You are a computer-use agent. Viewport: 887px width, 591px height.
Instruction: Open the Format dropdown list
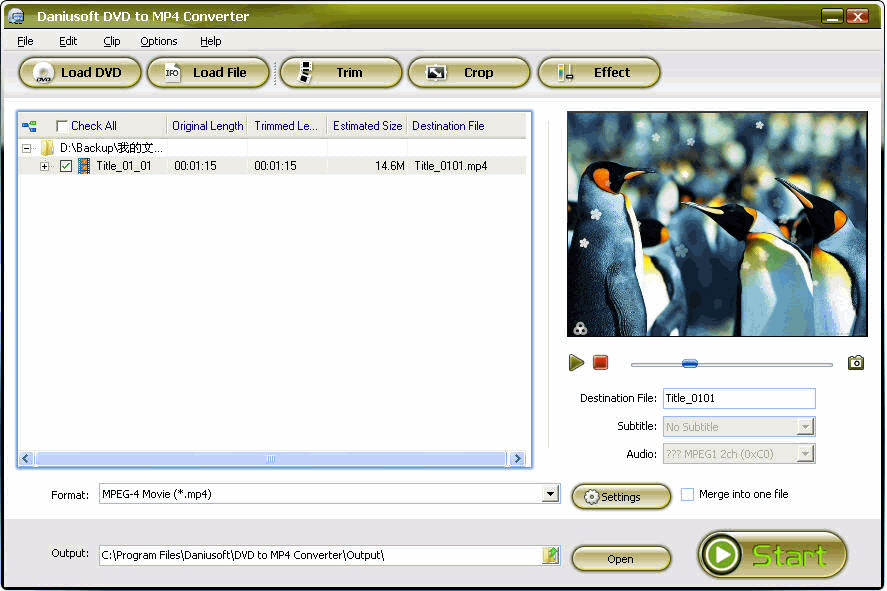[x=550, y=494]
